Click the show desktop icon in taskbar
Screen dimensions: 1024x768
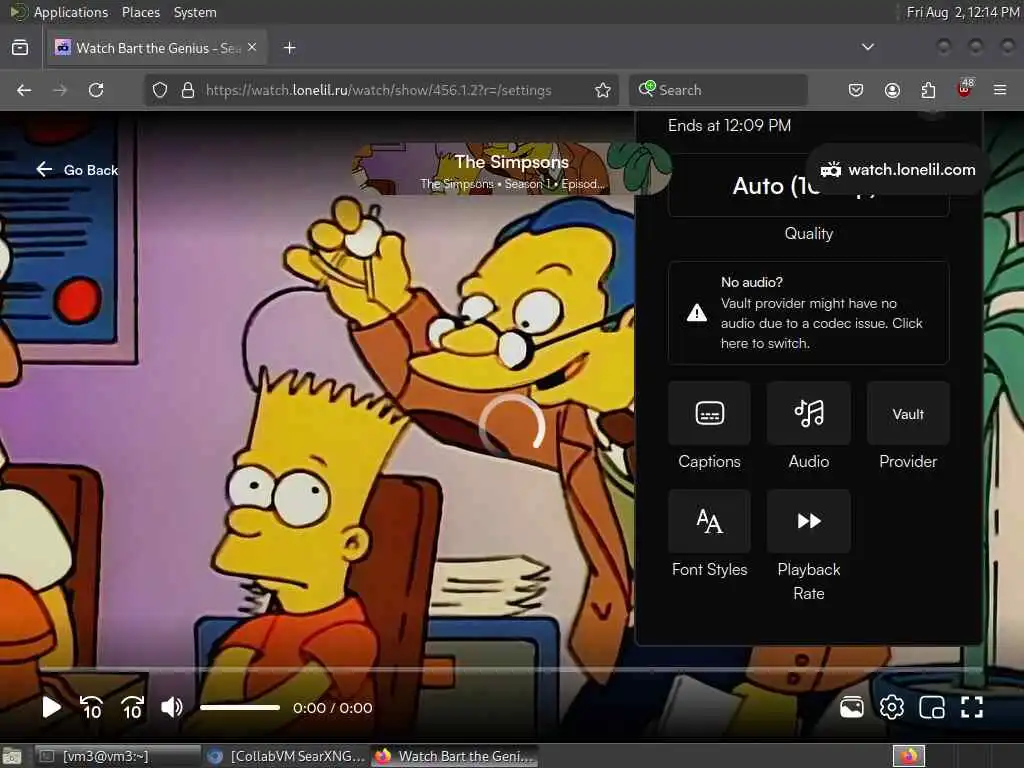tap(12, 756)
